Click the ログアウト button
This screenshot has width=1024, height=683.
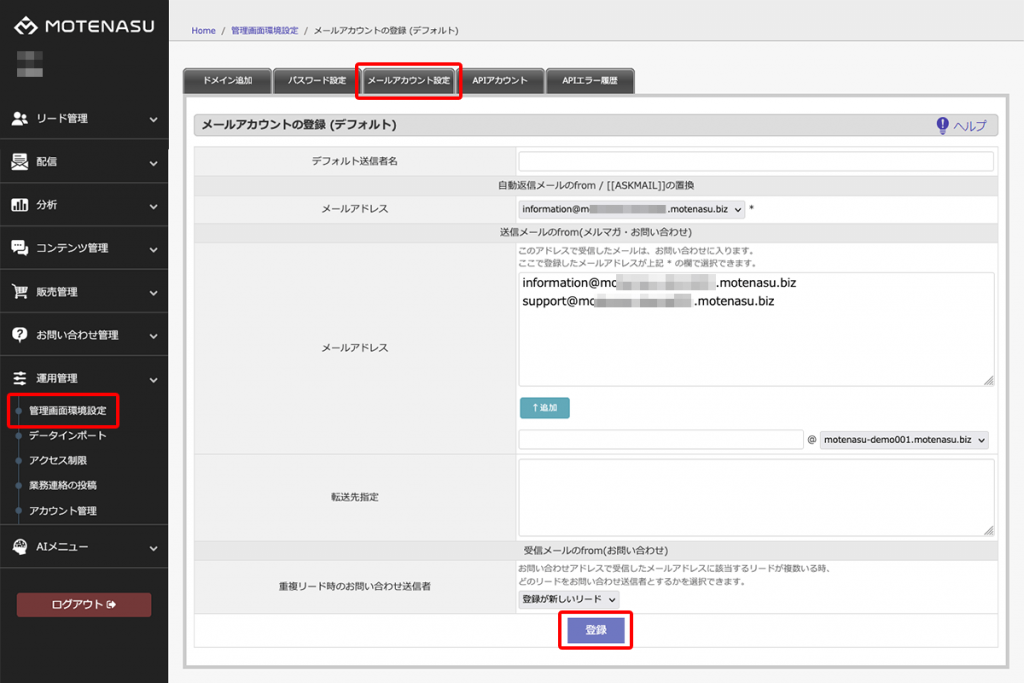tap(84, 604)
